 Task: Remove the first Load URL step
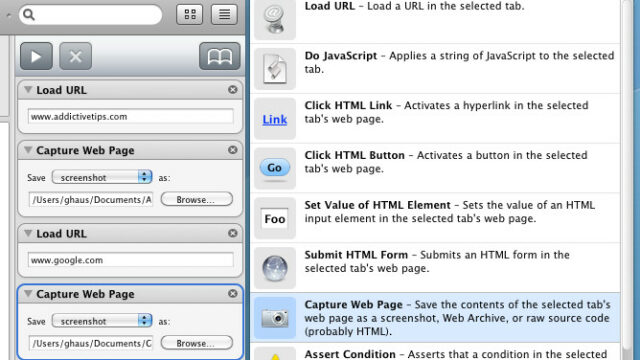click(x=233, y=89)
